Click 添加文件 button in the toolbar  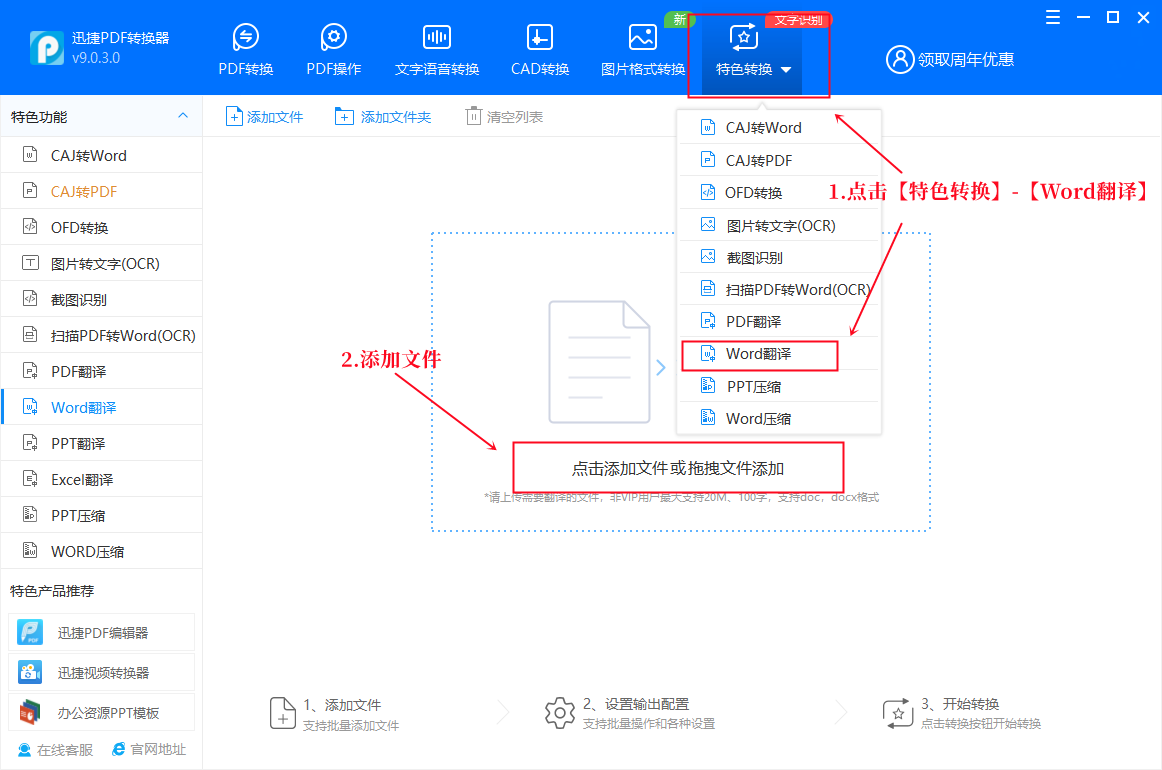(x=265, y=116)
